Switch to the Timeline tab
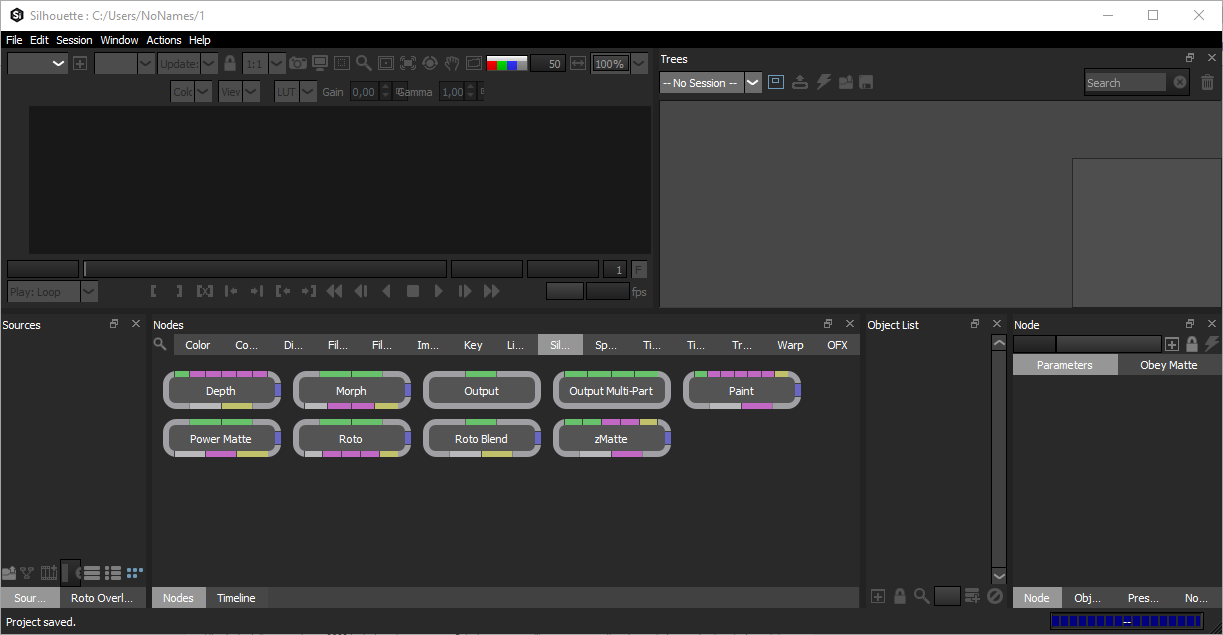 click(x=236, y=598)
